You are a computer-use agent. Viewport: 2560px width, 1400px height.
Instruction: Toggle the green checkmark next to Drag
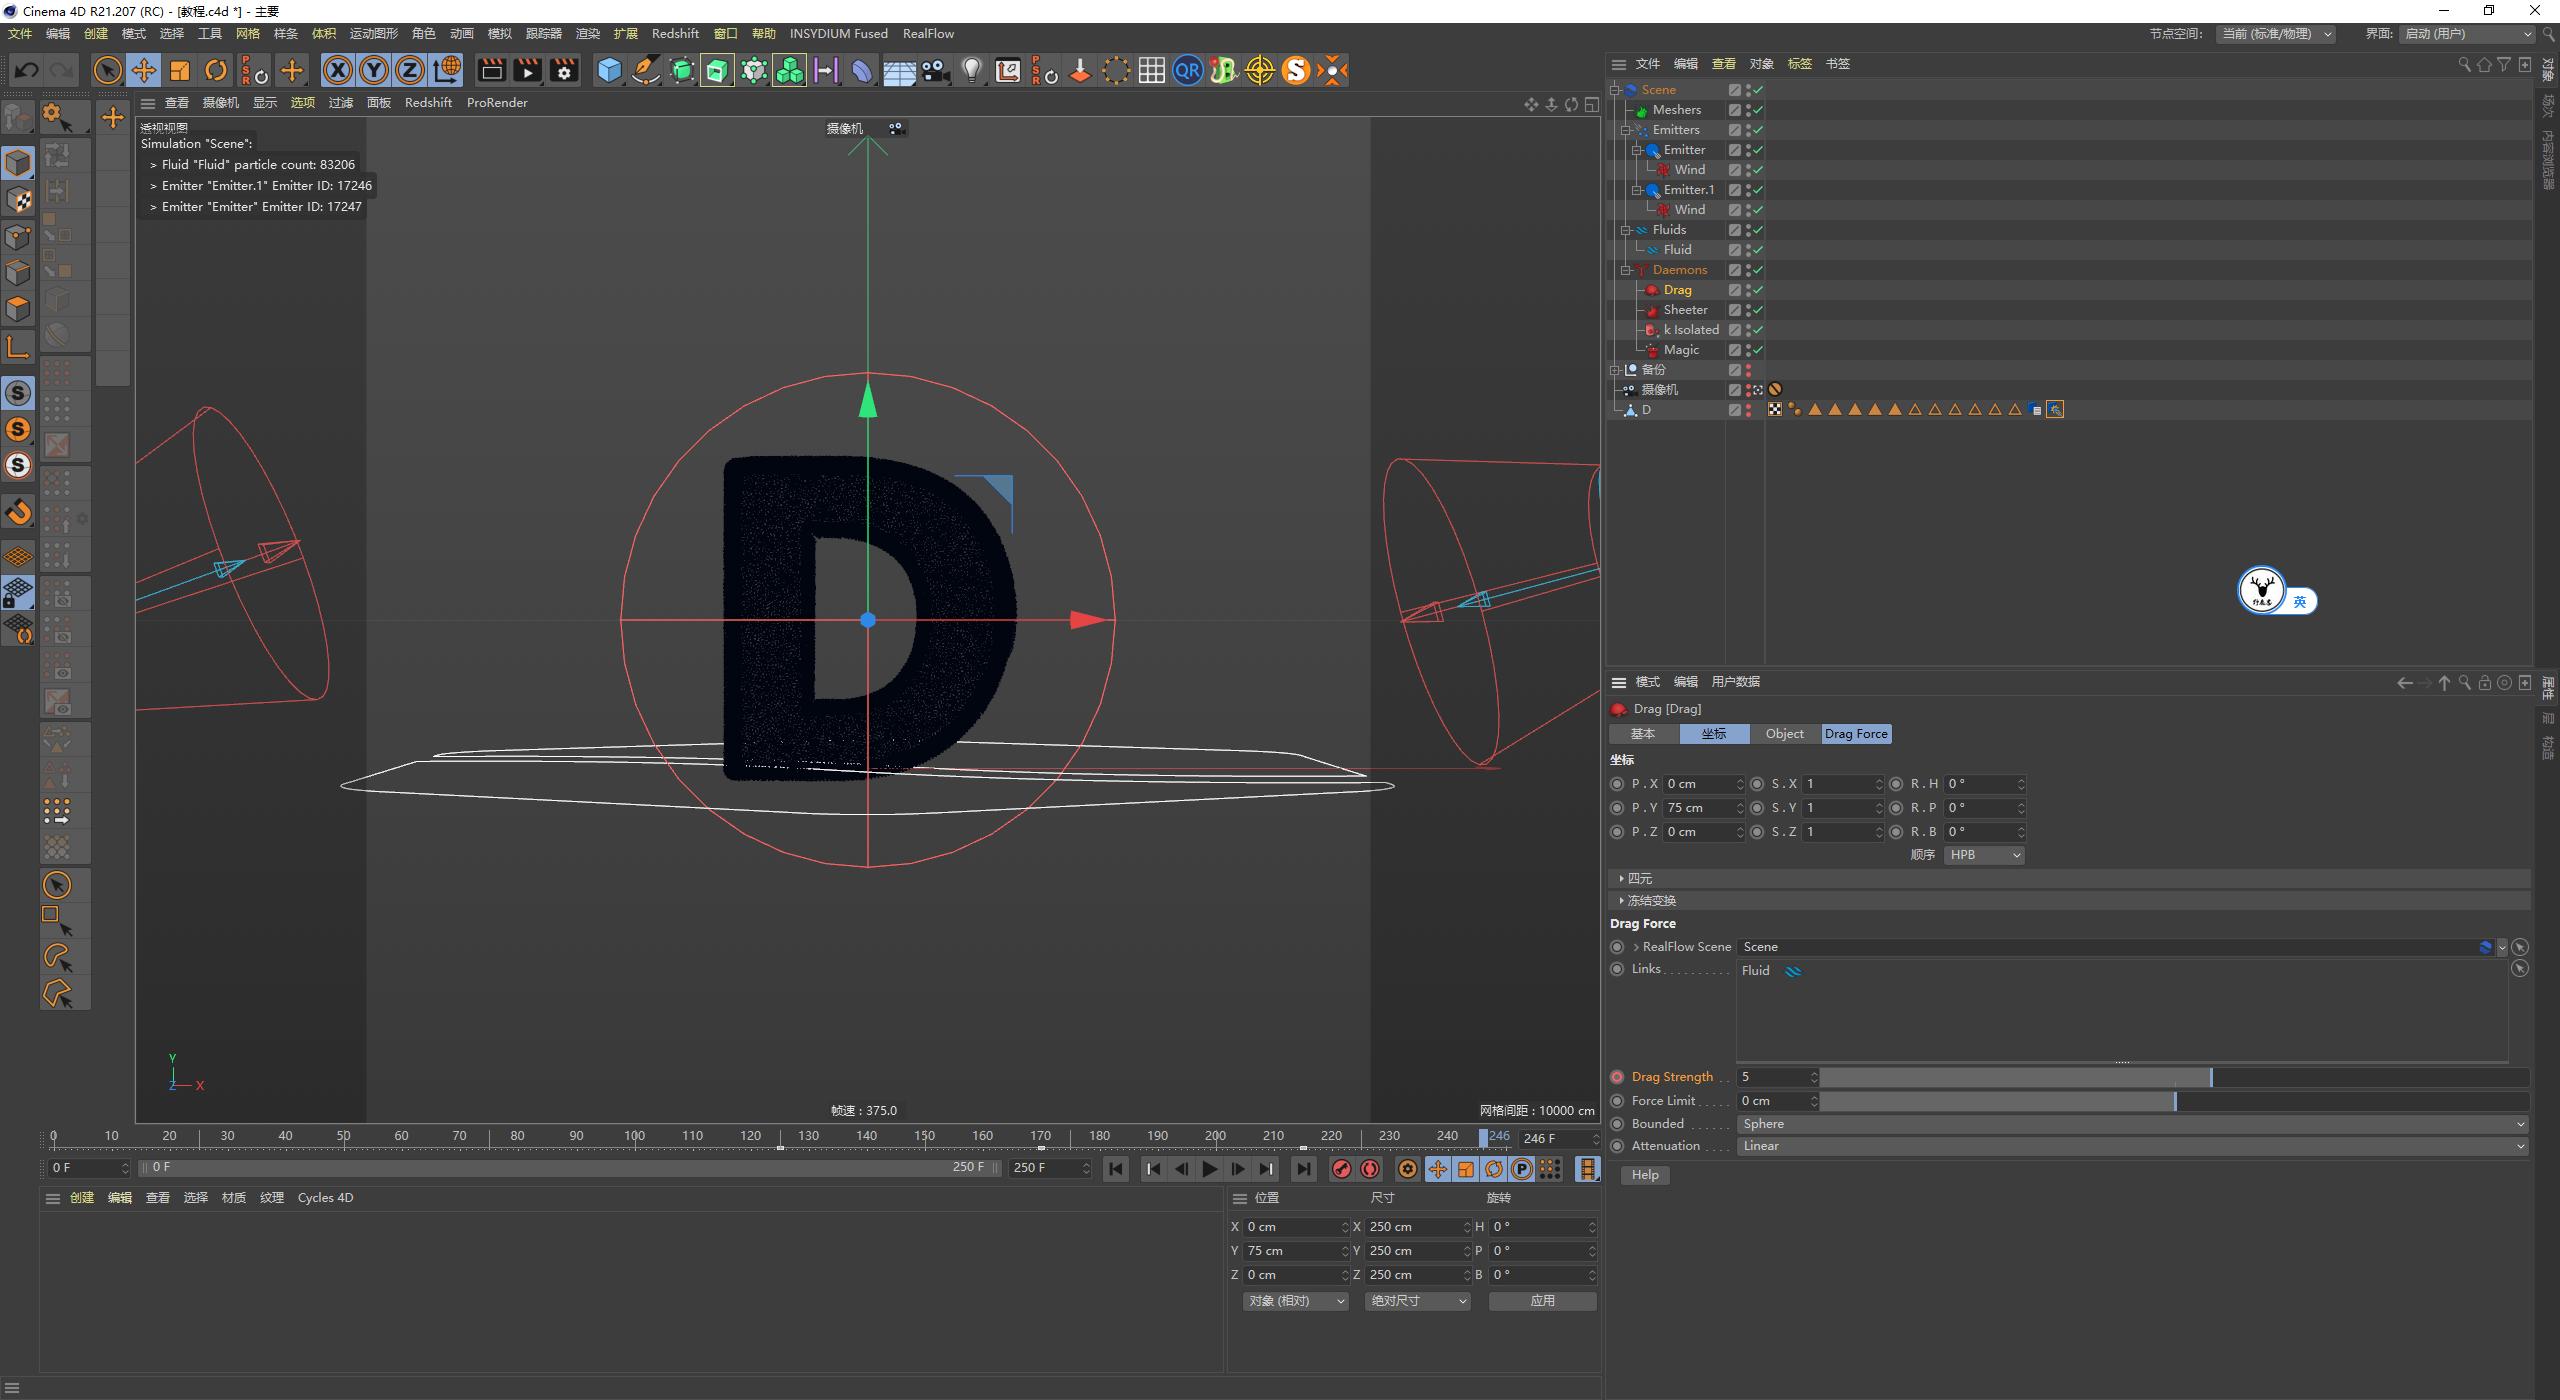click(1757, 290)
